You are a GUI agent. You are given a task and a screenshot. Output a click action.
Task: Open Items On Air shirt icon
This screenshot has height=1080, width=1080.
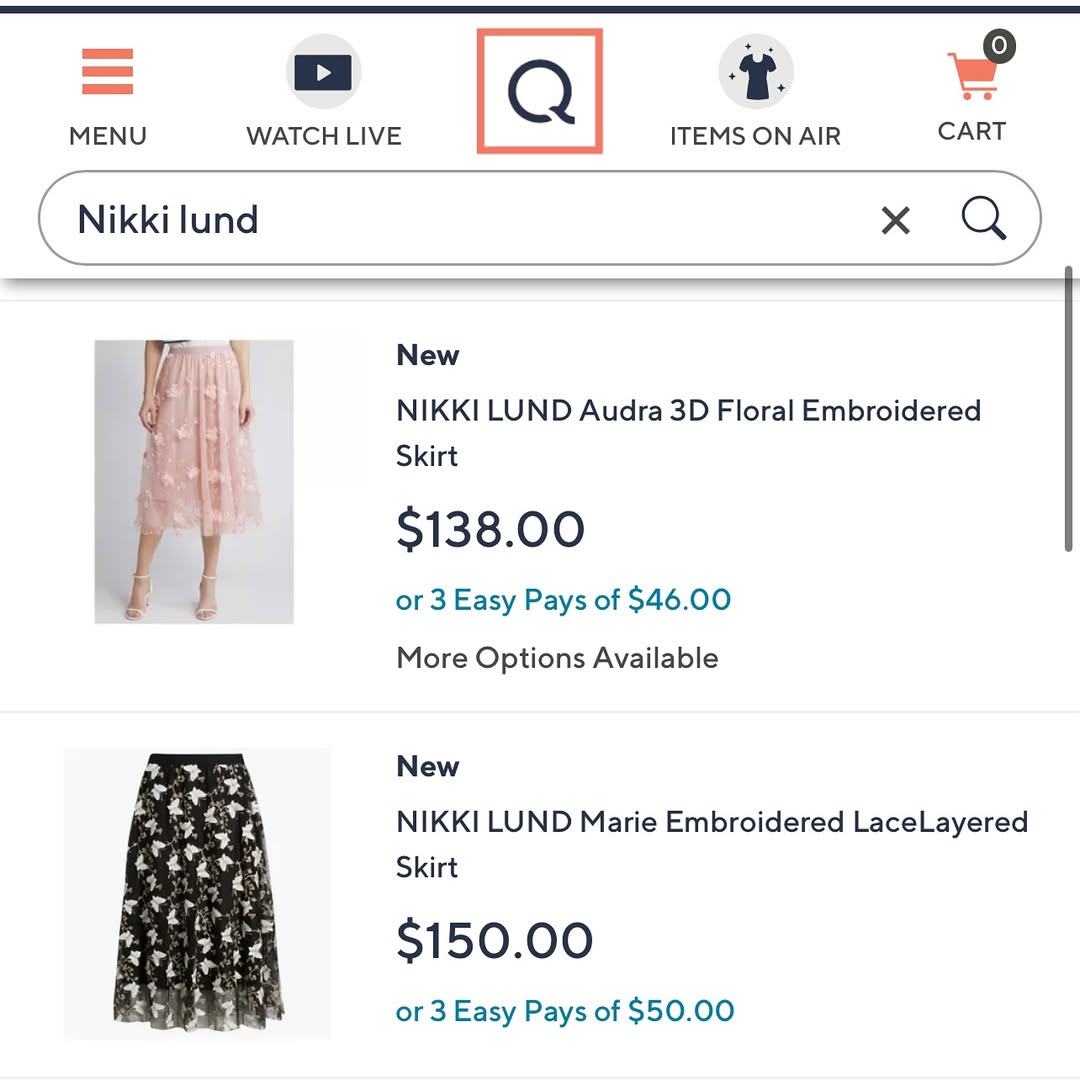756,72
